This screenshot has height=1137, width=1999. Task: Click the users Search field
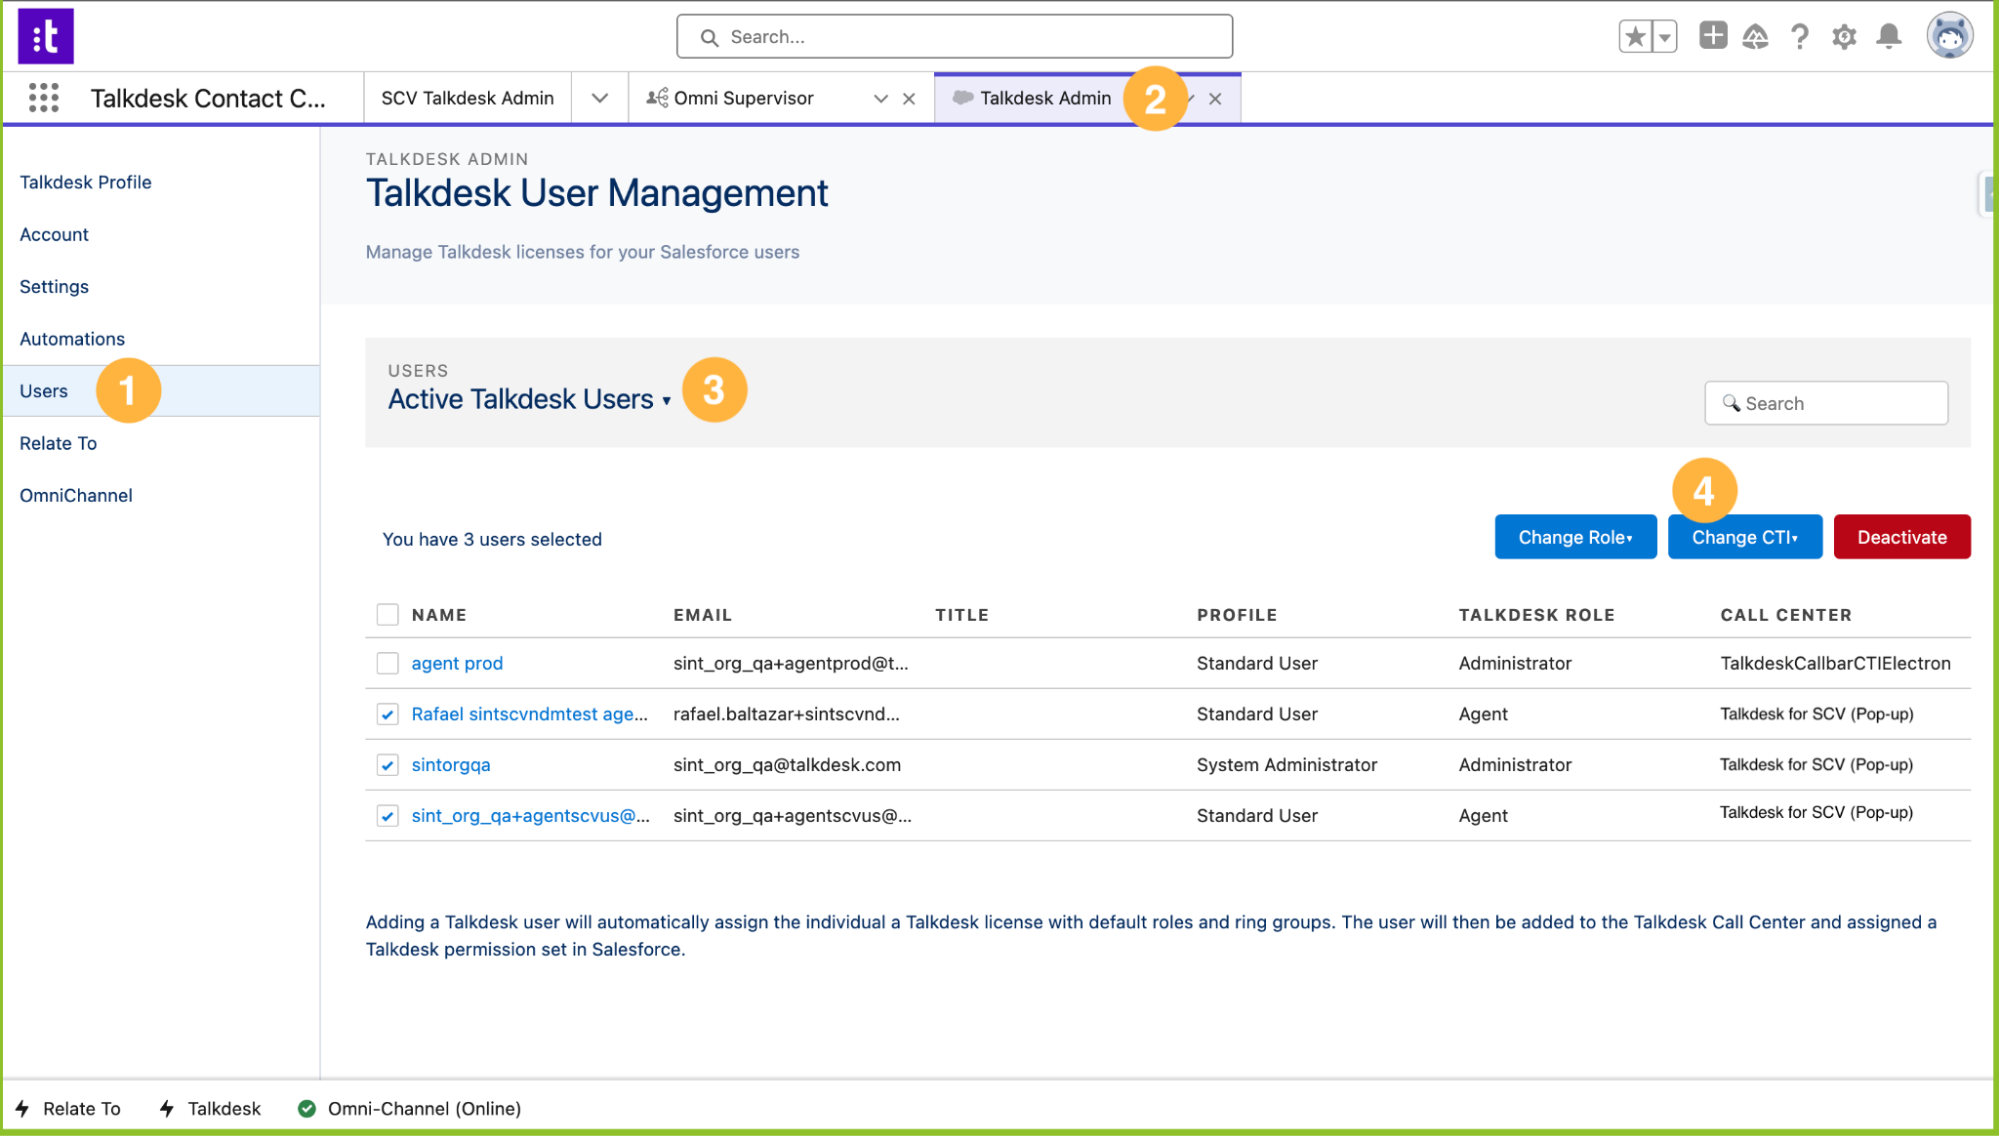1826,403
